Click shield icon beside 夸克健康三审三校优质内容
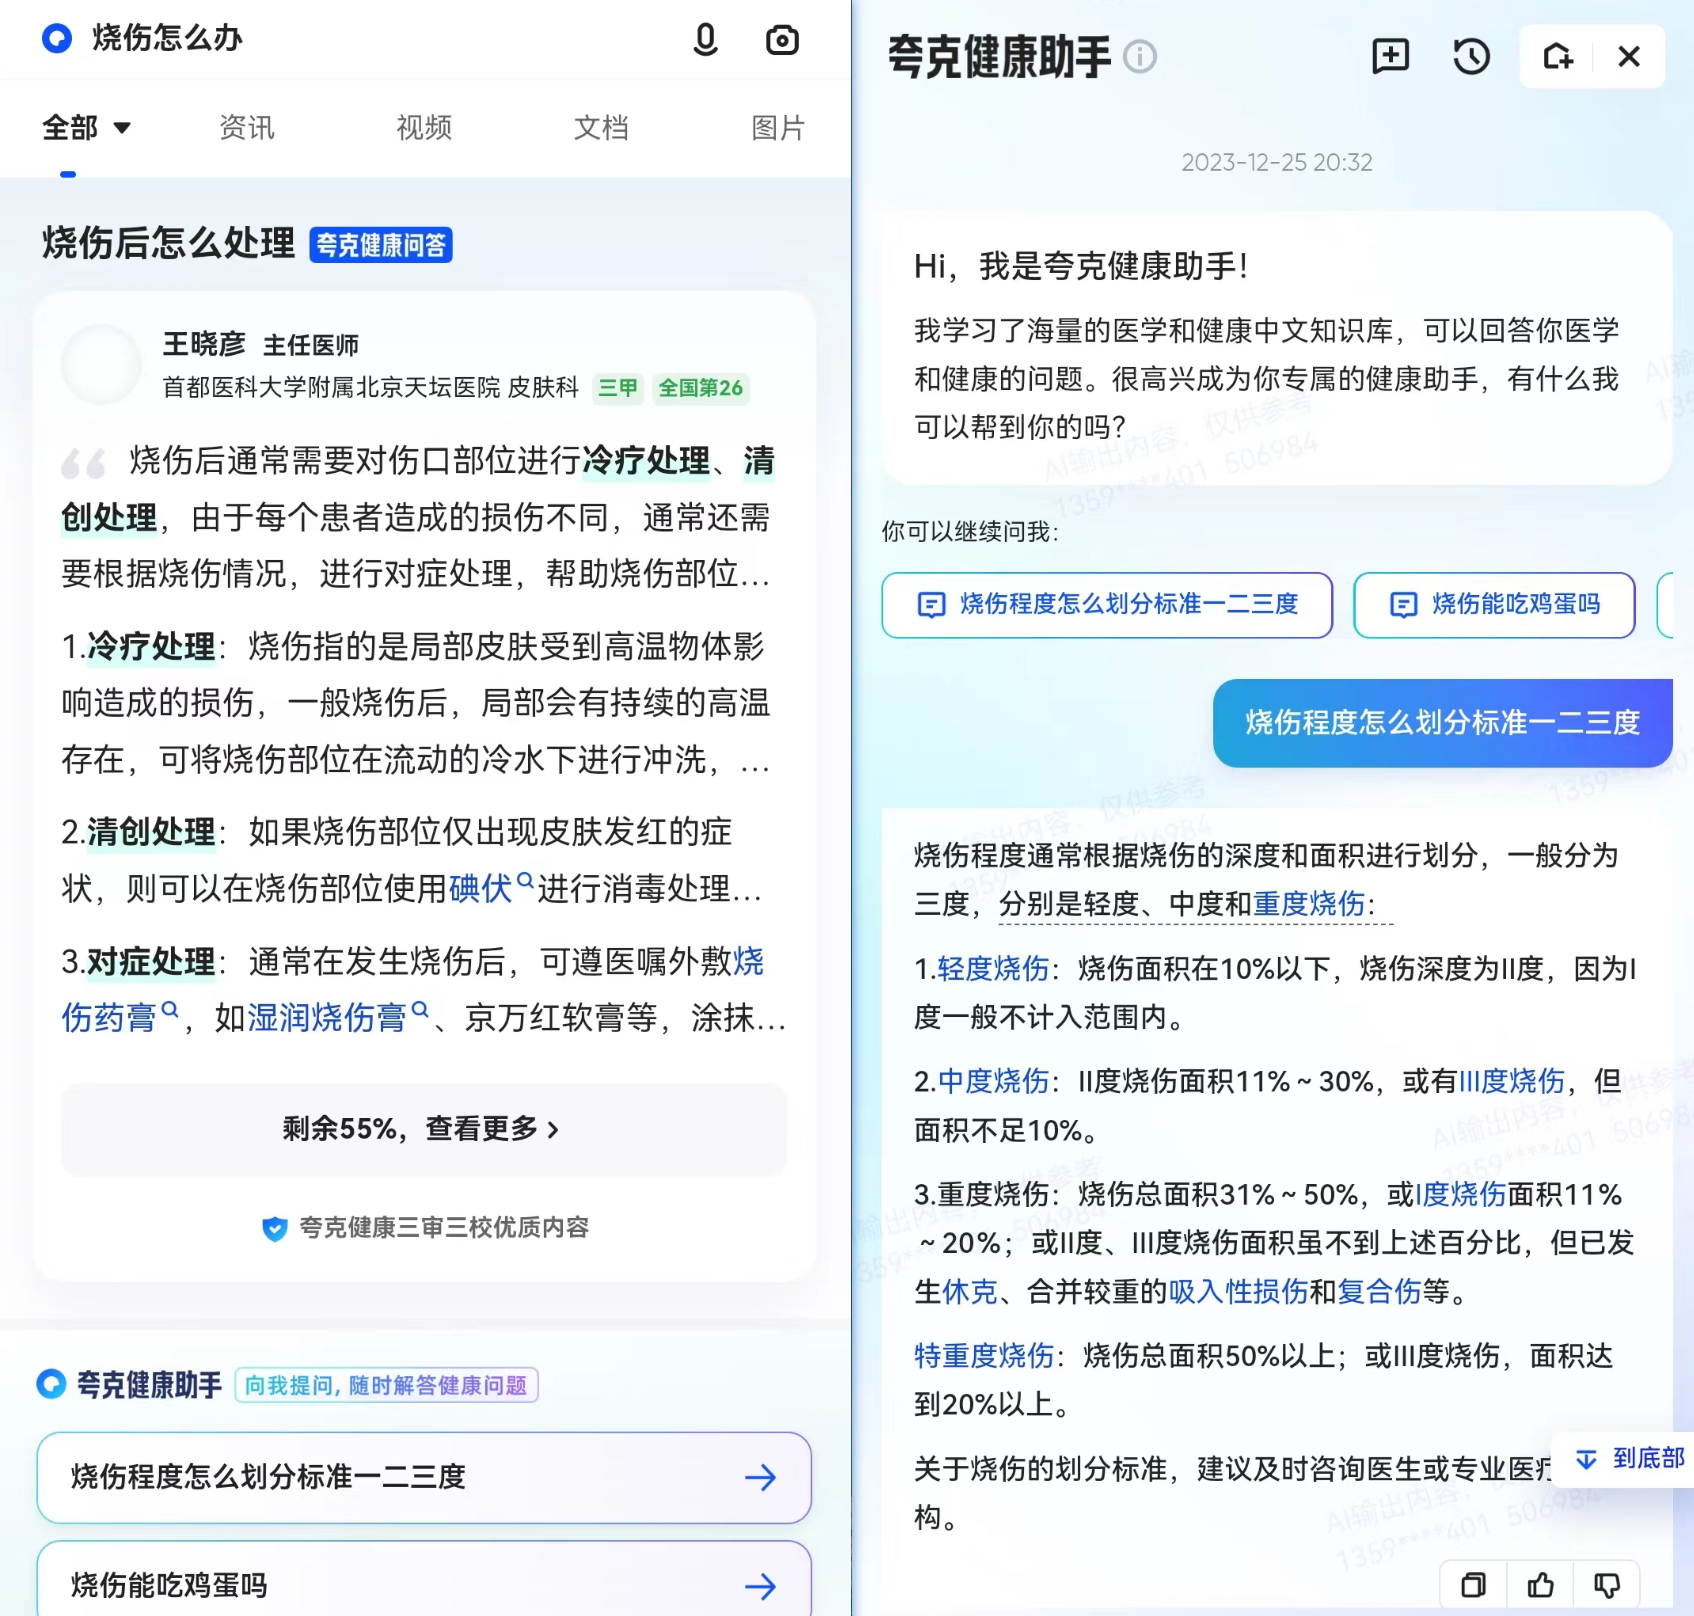 coord(274,1228)
